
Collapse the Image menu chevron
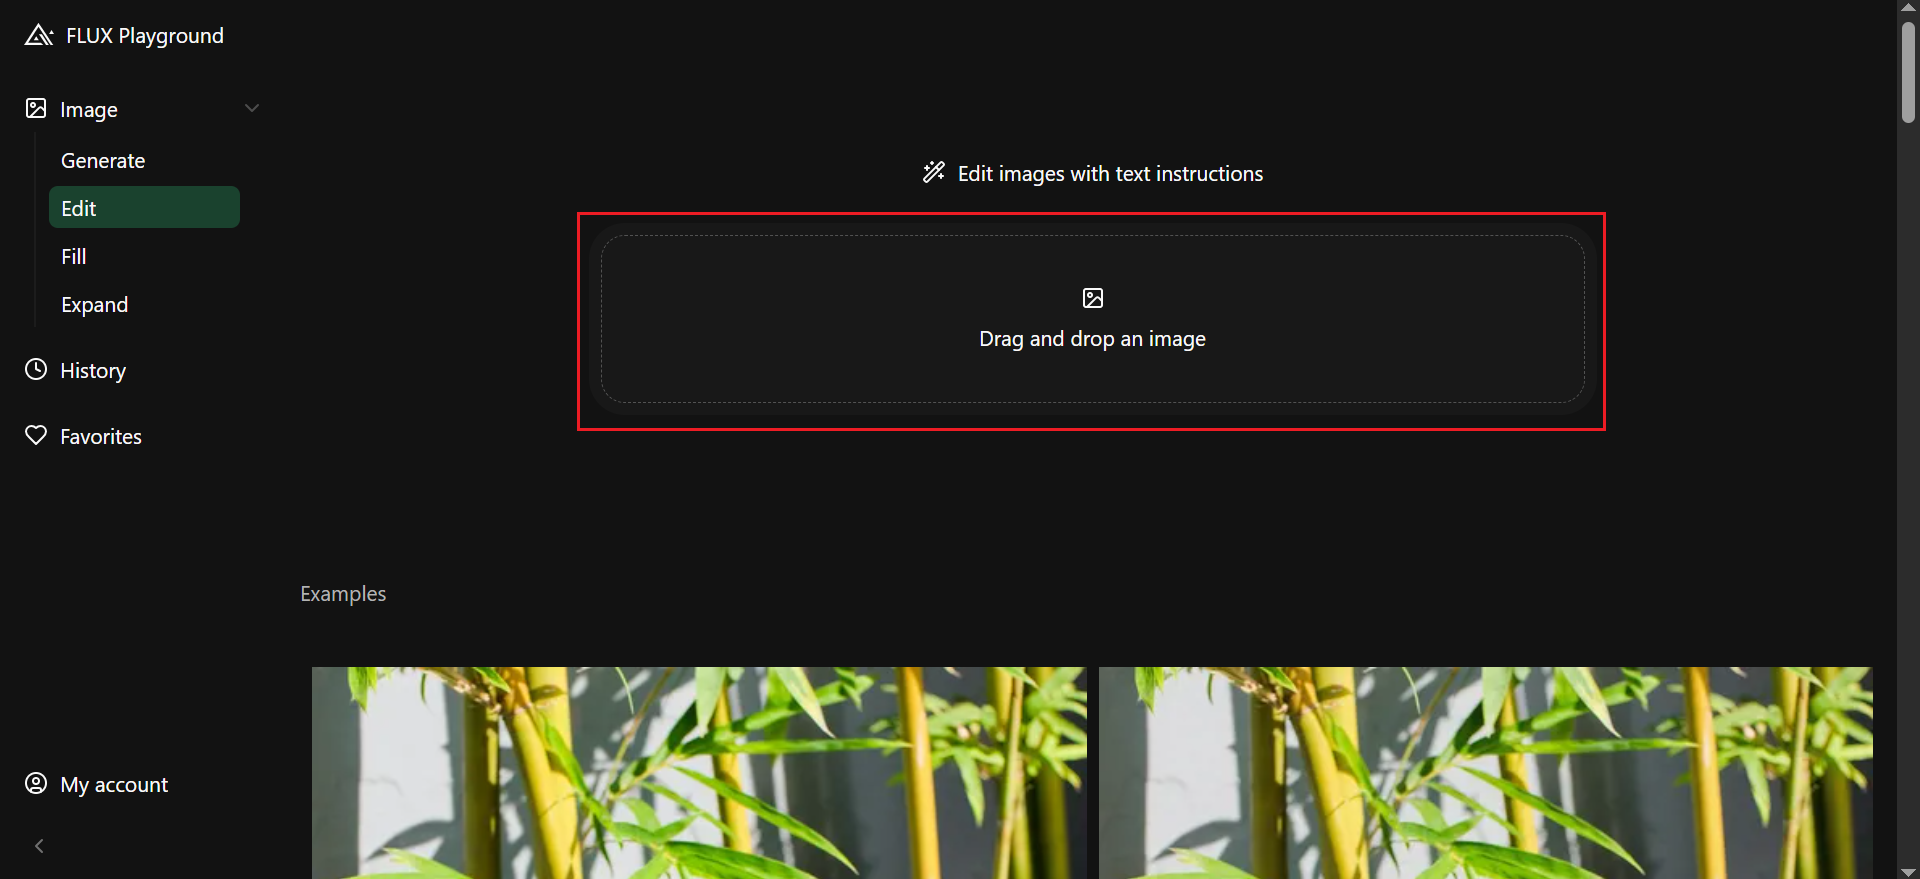(x=252, y=108)
